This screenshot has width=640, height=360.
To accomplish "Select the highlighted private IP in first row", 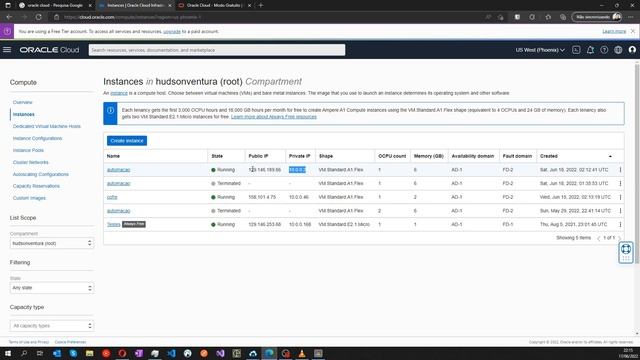I will point(297,170).
